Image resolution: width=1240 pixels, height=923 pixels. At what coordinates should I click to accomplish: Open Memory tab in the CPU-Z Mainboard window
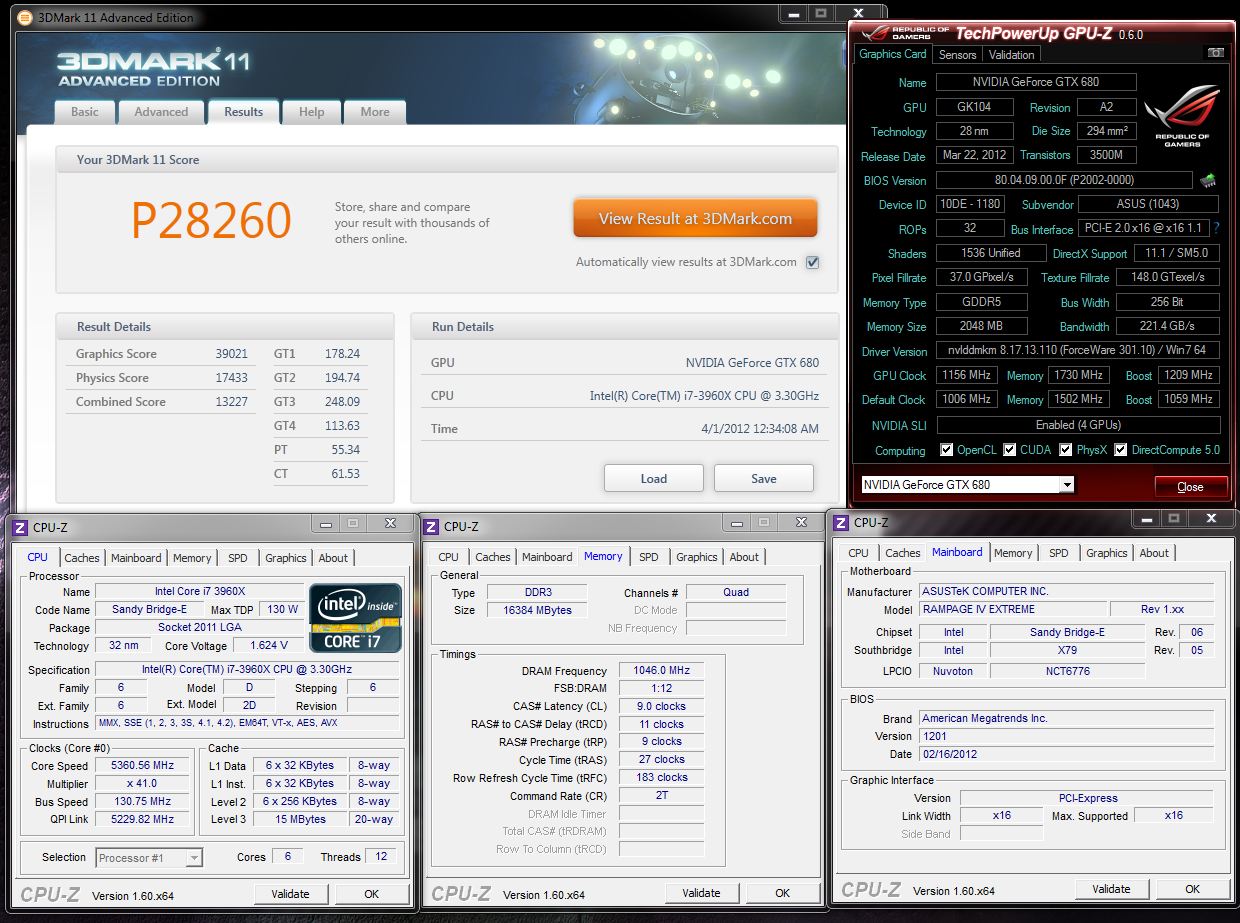point(1013,553)
